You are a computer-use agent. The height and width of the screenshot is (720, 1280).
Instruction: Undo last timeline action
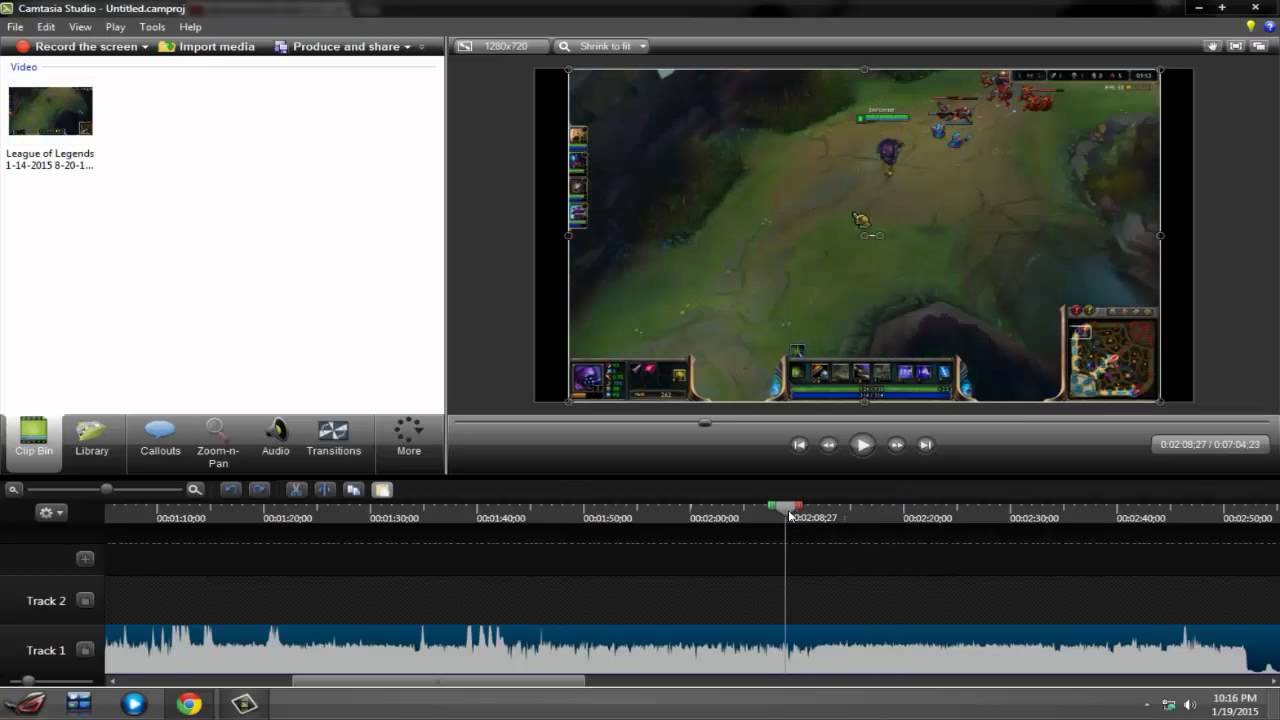pyautogui.click(x=231, y=490)
